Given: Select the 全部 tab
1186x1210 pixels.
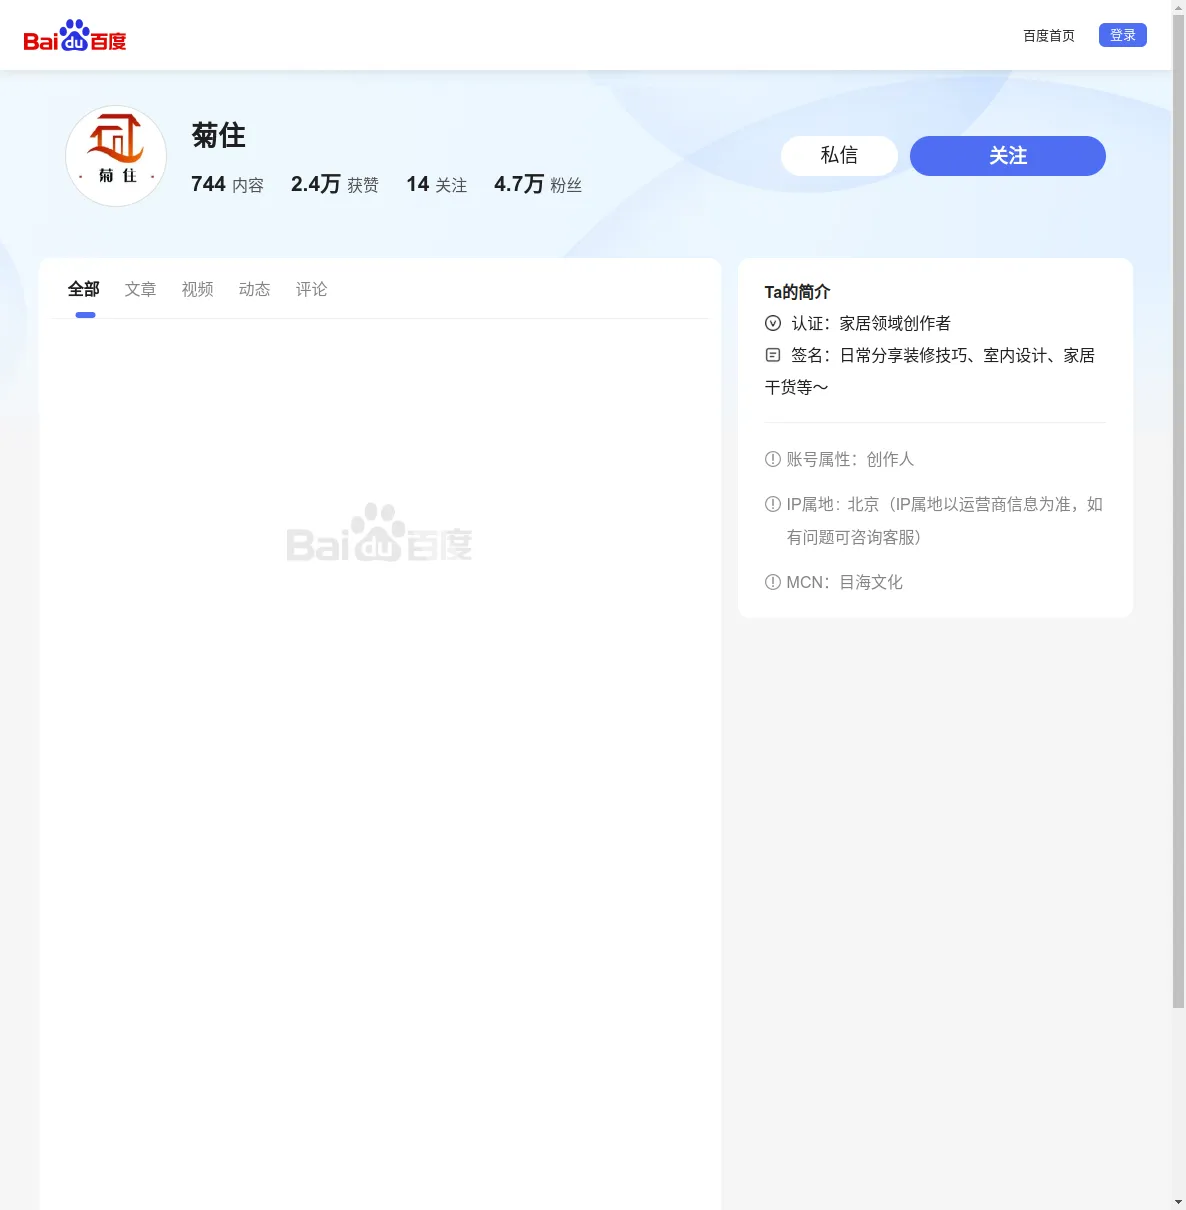Looking at the screenshot, I should [84, 289].
